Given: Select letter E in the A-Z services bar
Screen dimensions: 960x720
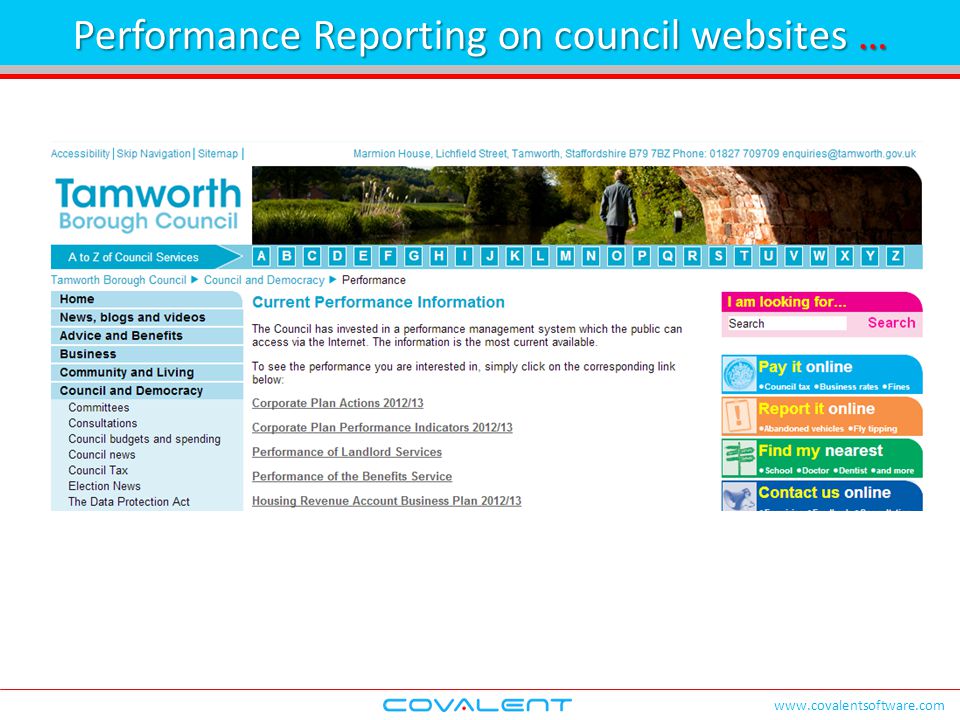Looking at the screenshot, I should [363, 256].
